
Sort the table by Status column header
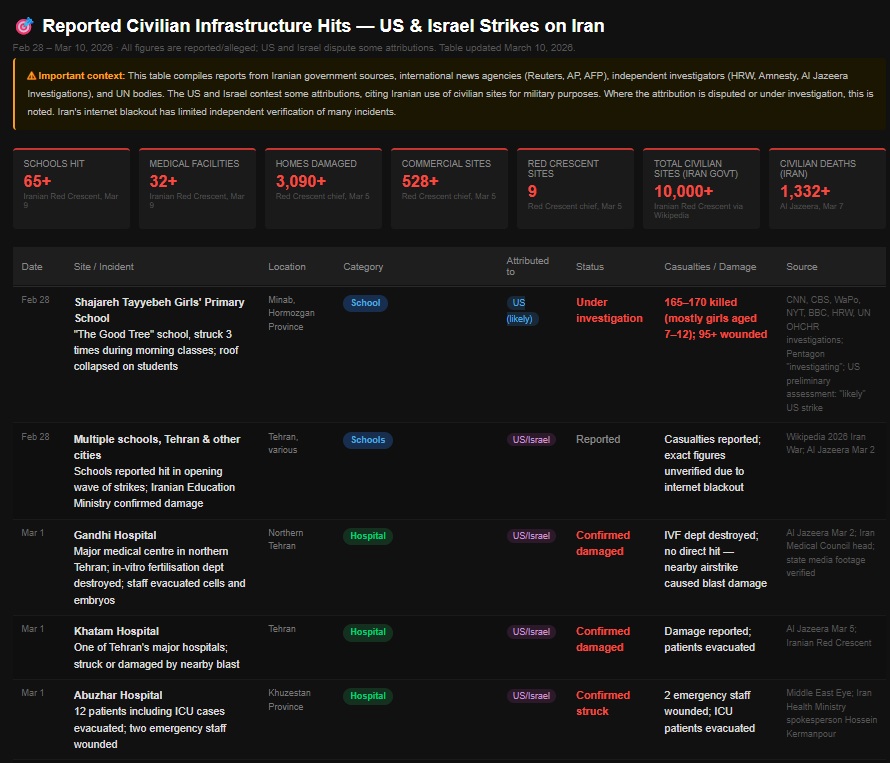[x=590, y=267]
